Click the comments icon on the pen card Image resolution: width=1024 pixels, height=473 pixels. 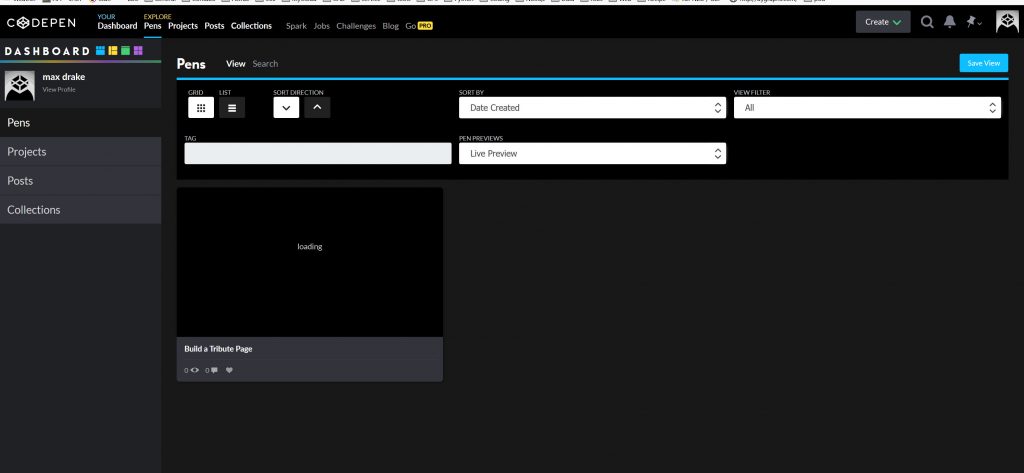(x=211, y=370)
